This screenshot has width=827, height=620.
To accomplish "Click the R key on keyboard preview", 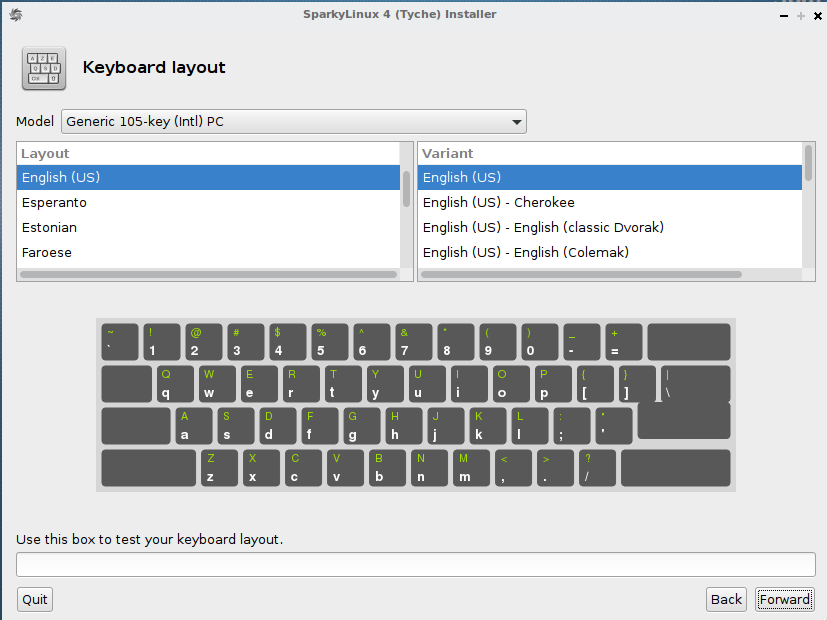I will (301, 384).
